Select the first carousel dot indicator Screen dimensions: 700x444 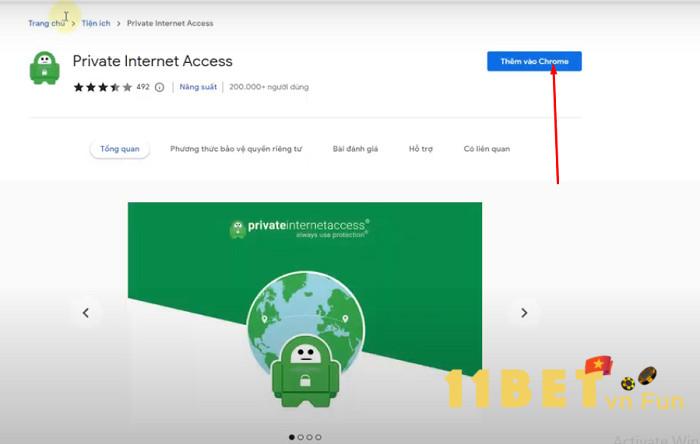point(292,437)
